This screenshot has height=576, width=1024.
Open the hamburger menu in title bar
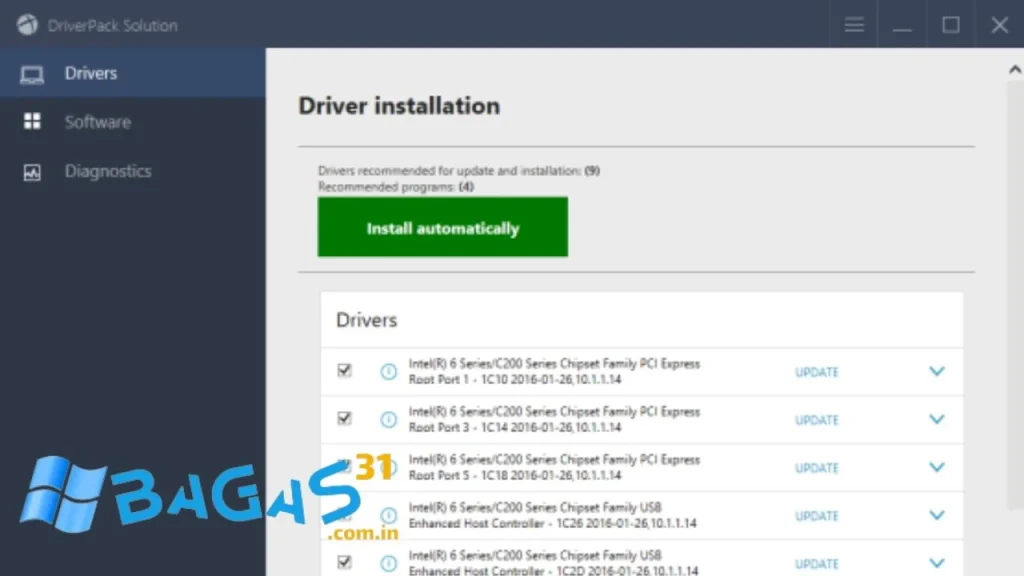point(854,25)
